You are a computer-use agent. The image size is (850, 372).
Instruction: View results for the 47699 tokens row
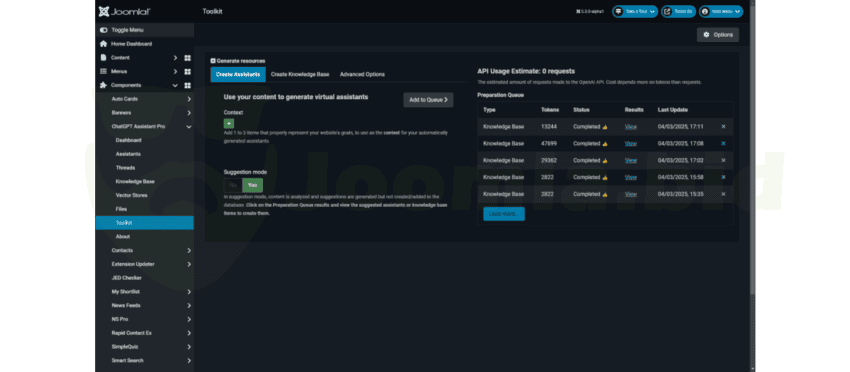point(630,144)
